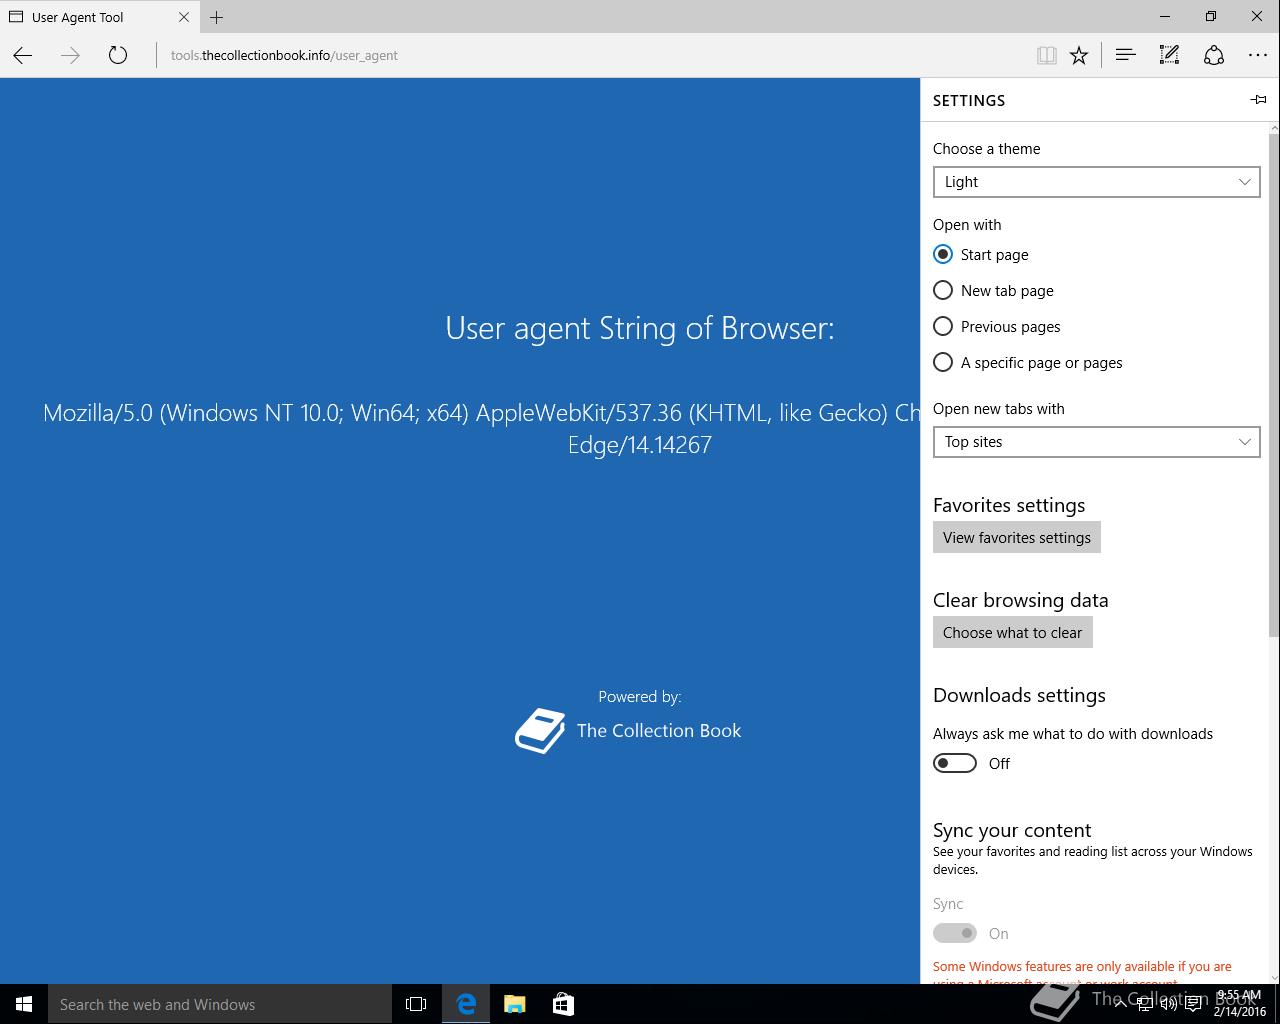Click the greyed Forward arrow

[70, 56]
